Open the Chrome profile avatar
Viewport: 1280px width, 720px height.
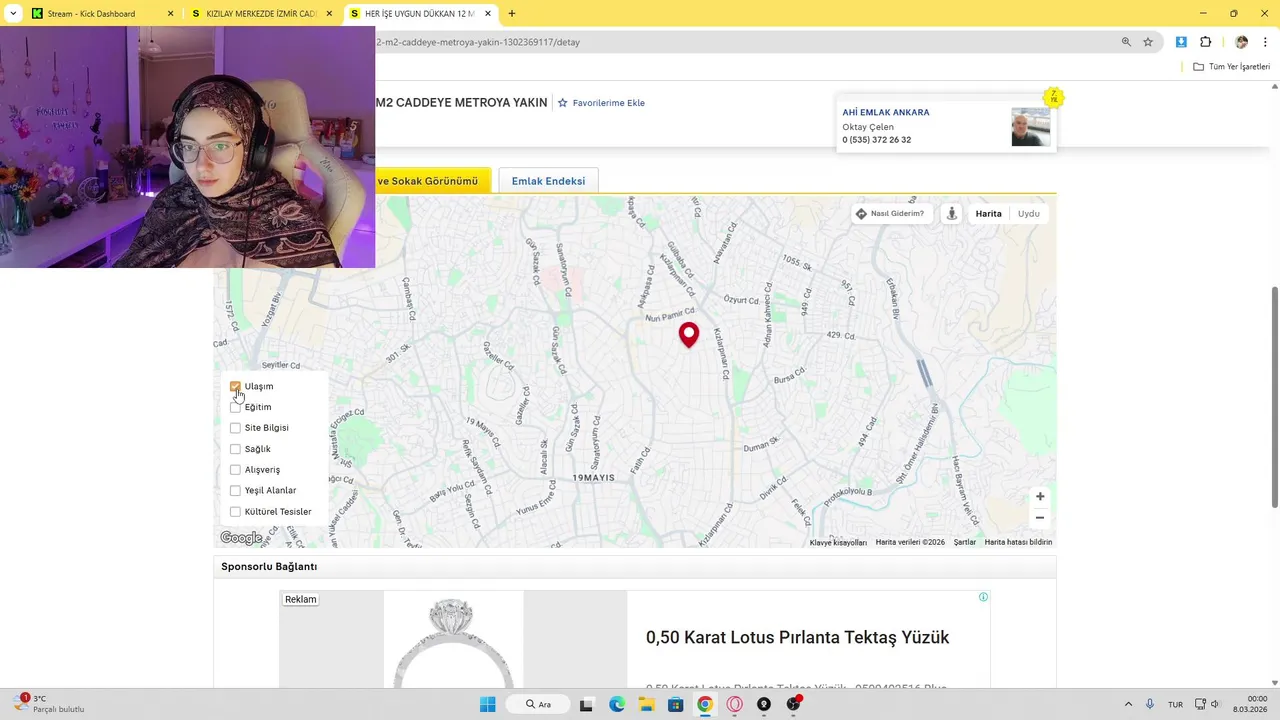point(1242,42)
